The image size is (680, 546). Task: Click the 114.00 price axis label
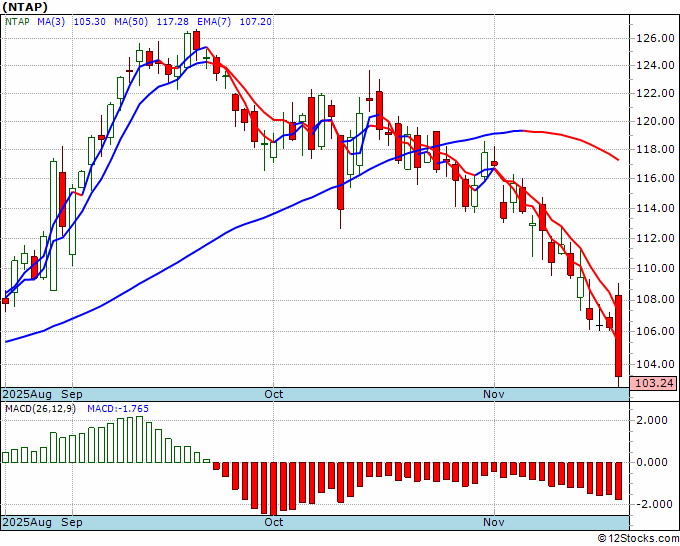coord(655,208)
